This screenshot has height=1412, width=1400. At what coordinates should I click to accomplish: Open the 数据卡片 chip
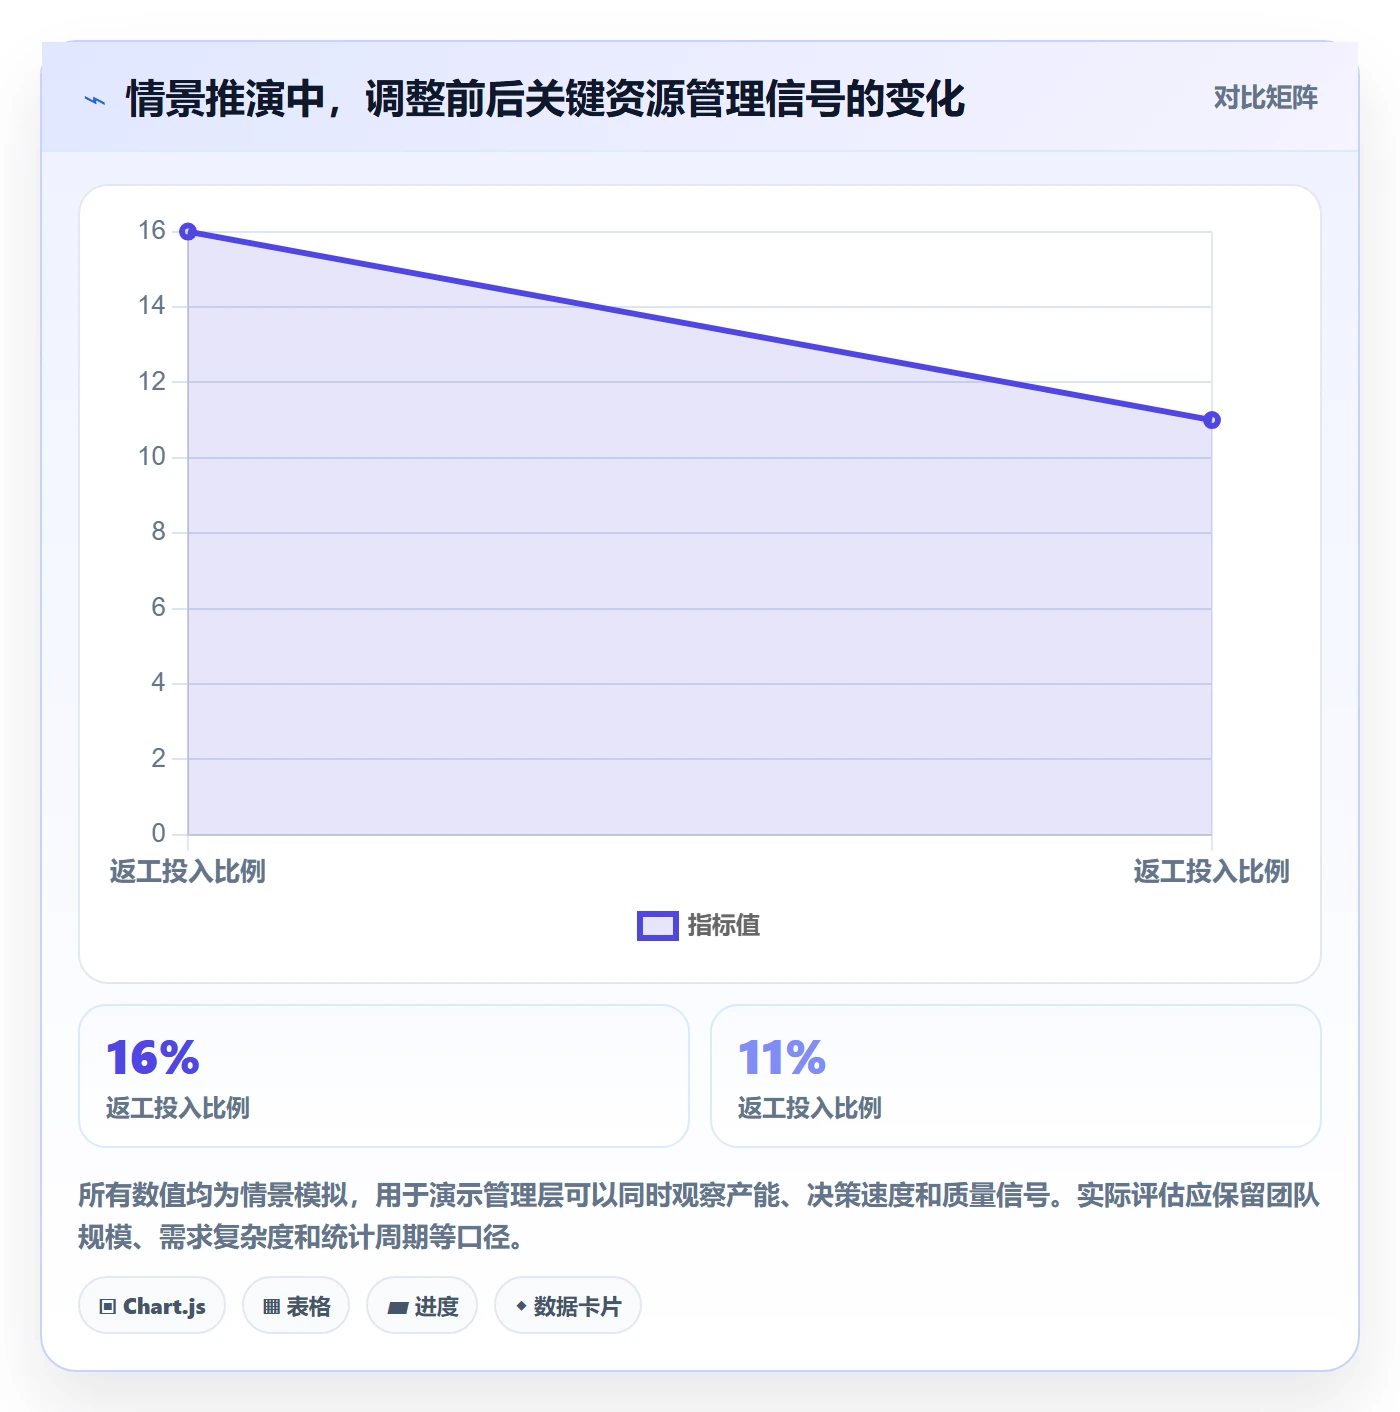(x=568, y=1305)
